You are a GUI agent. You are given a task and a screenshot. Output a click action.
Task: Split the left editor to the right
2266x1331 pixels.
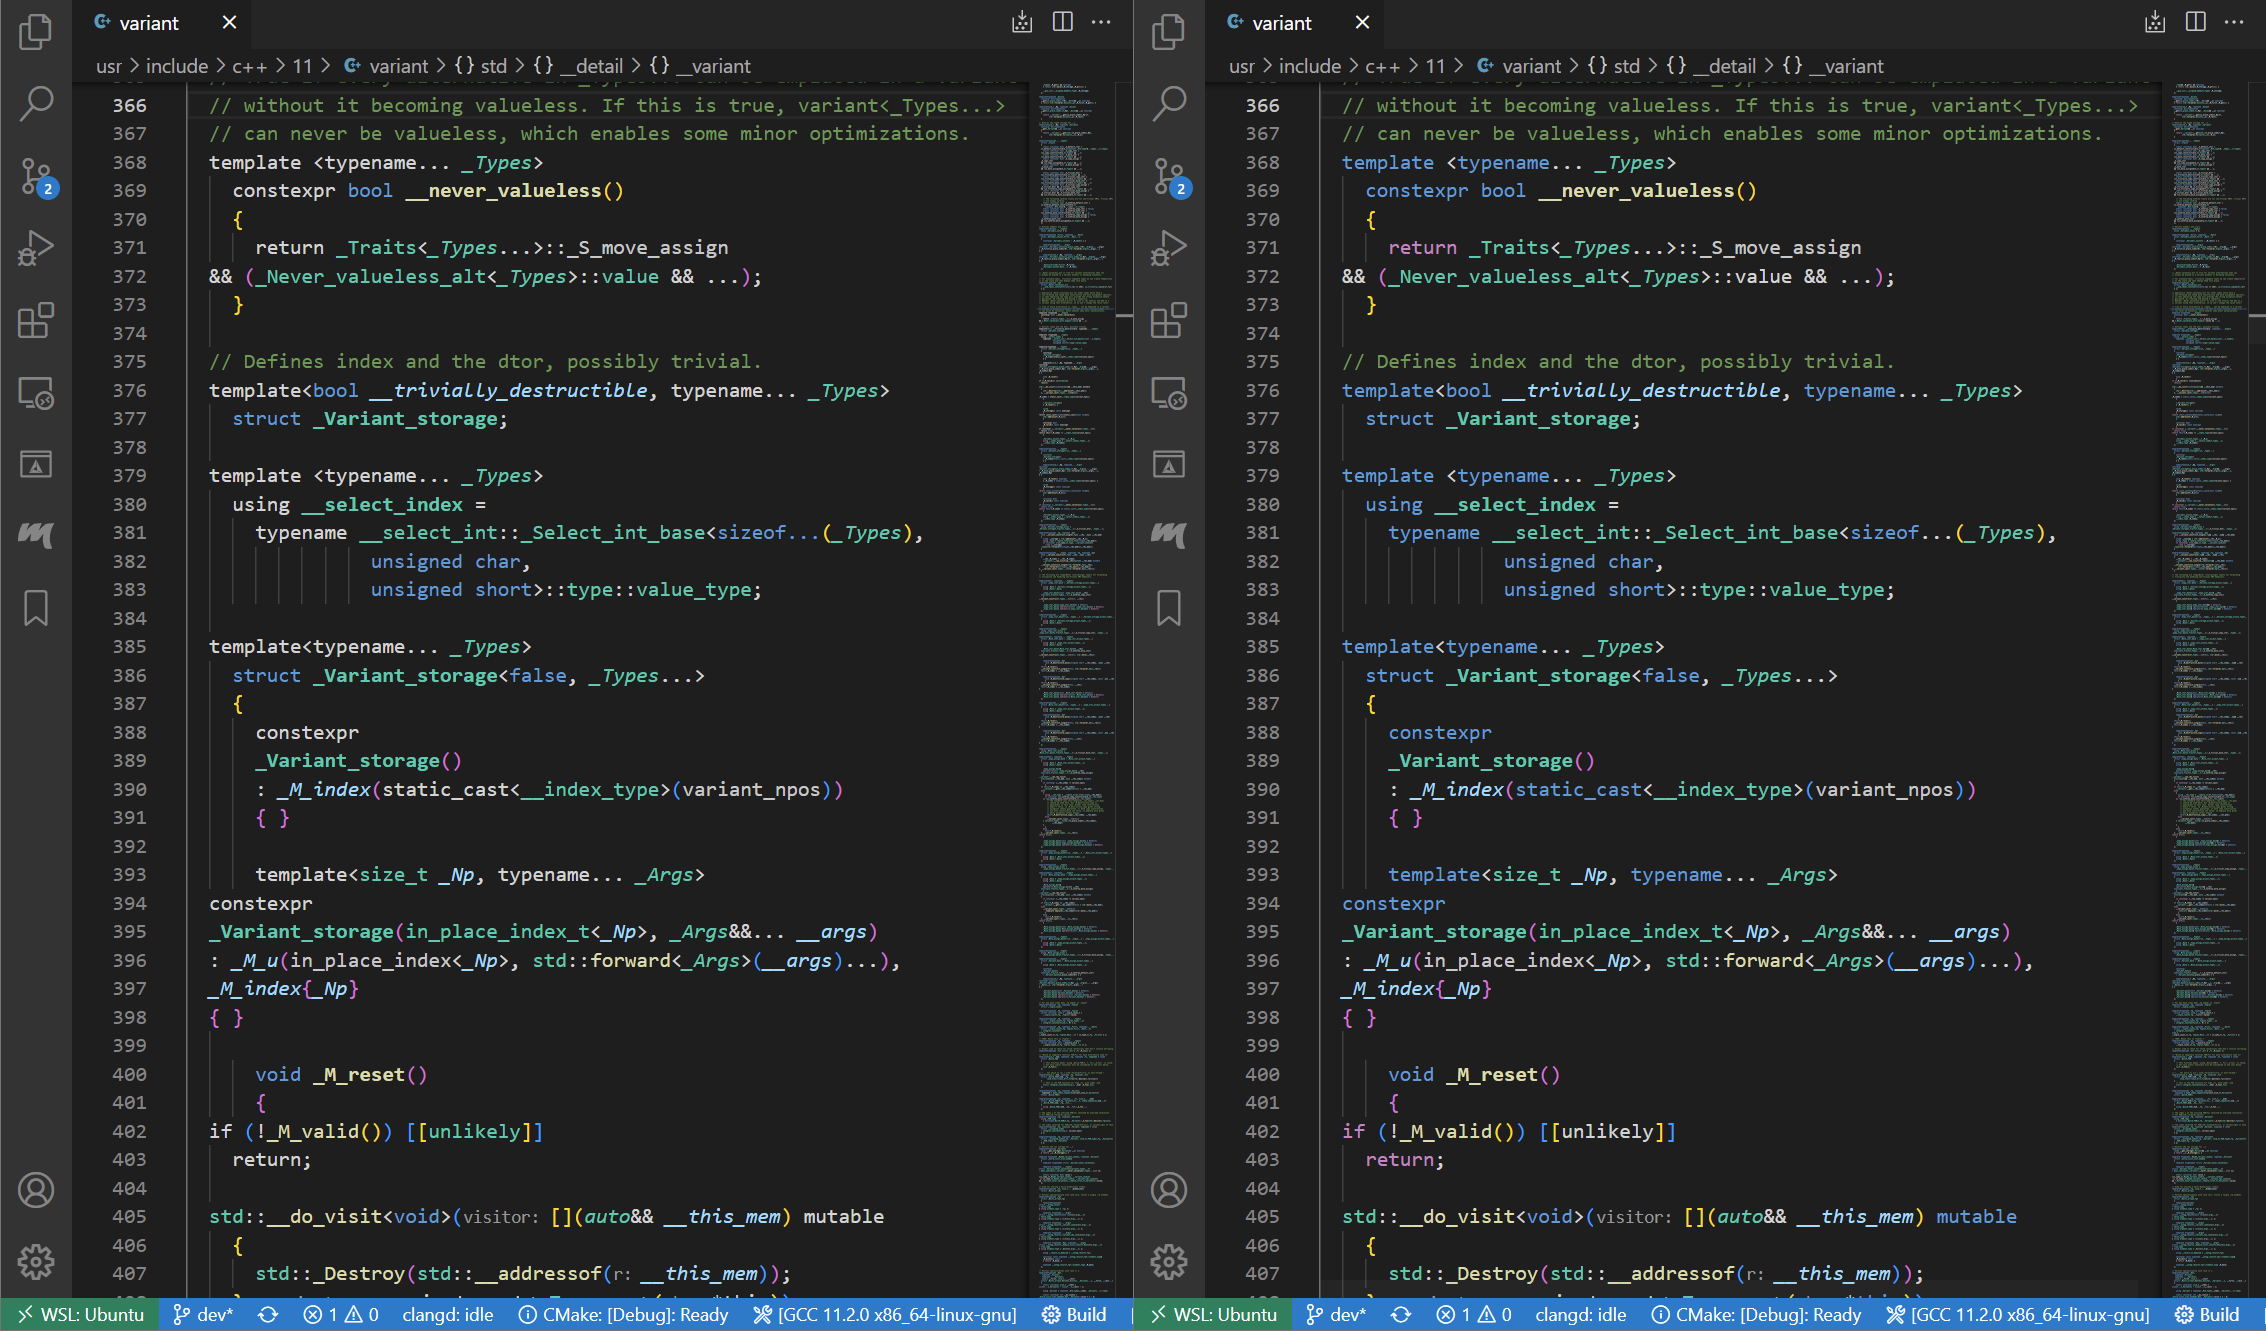pyautogui.click(x=1062, y=22)
